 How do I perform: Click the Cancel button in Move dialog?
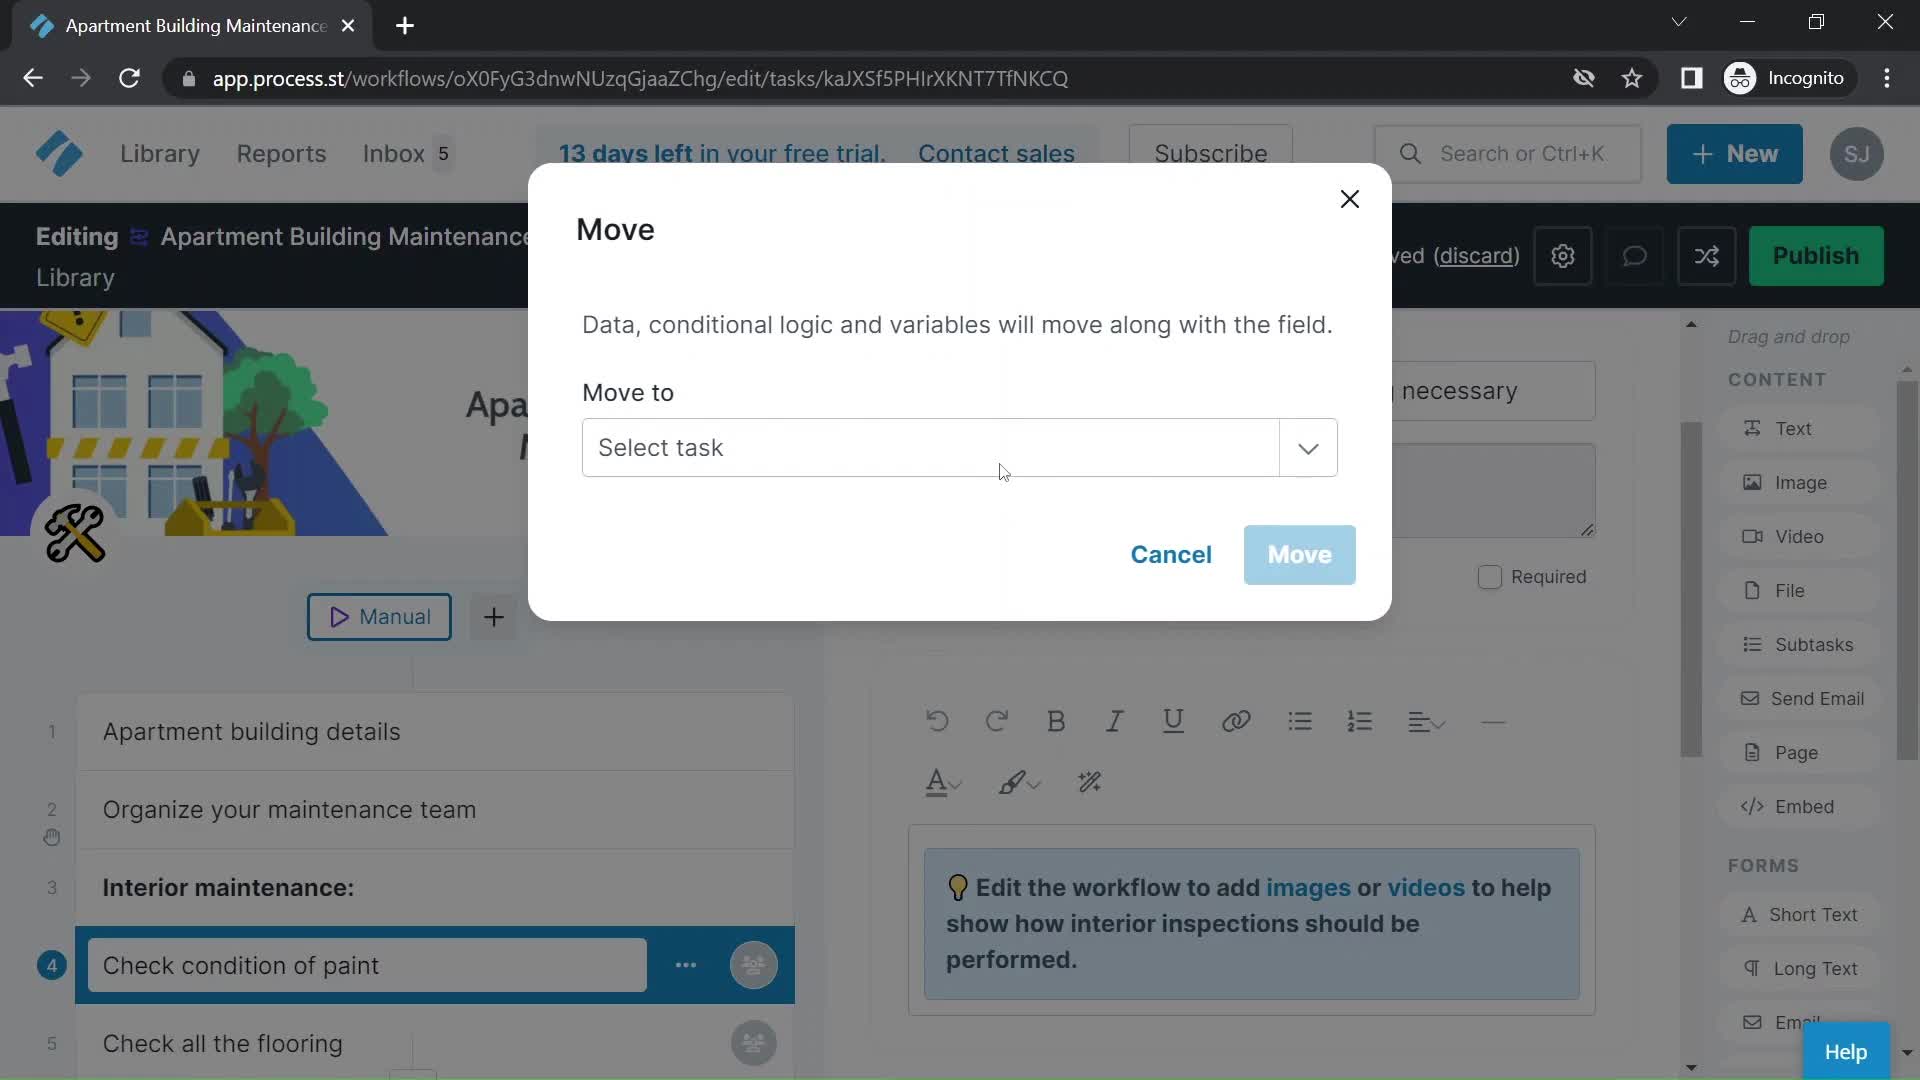point(1171,554)
